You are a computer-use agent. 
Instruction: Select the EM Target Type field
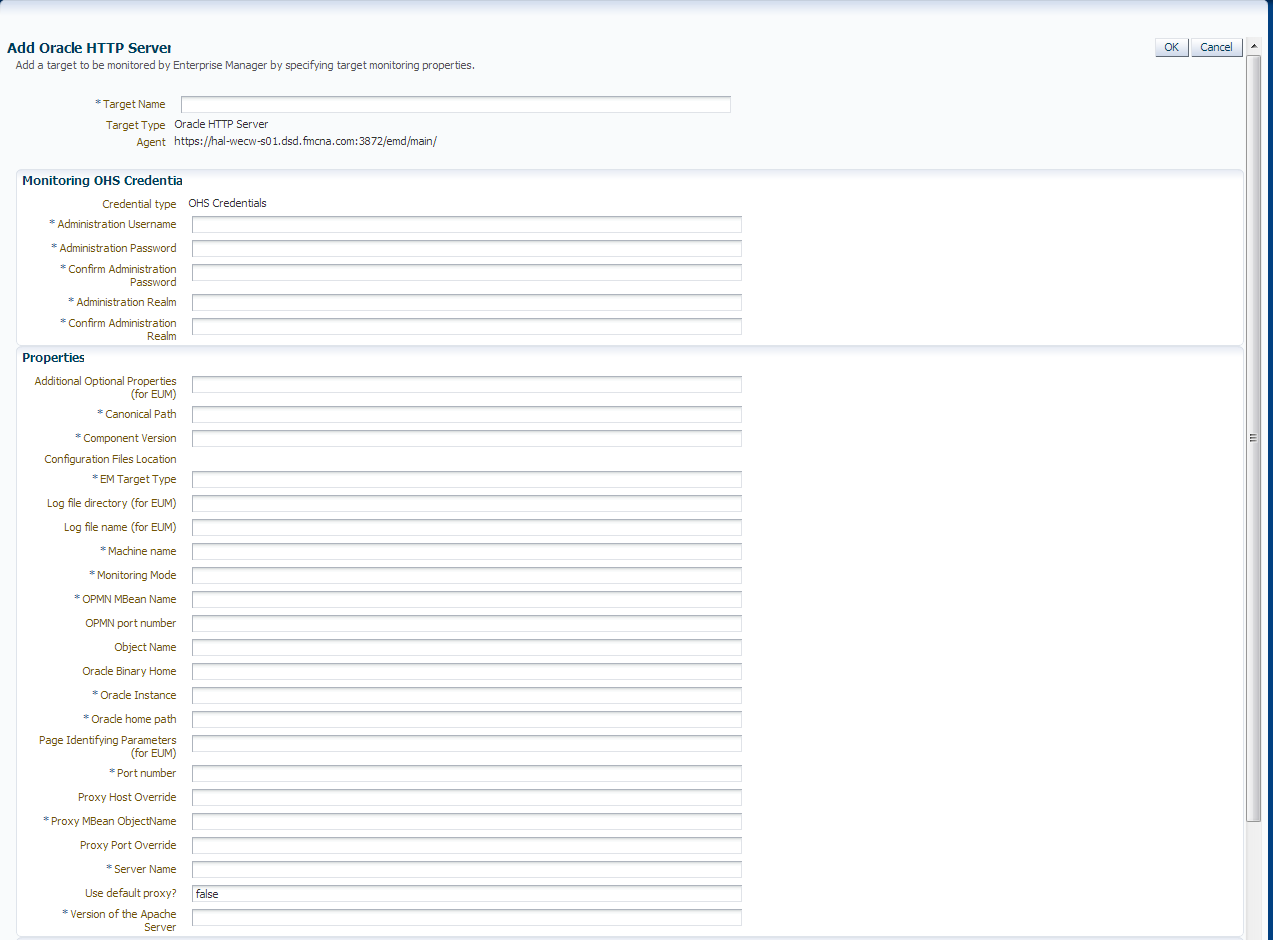(467, 479)
